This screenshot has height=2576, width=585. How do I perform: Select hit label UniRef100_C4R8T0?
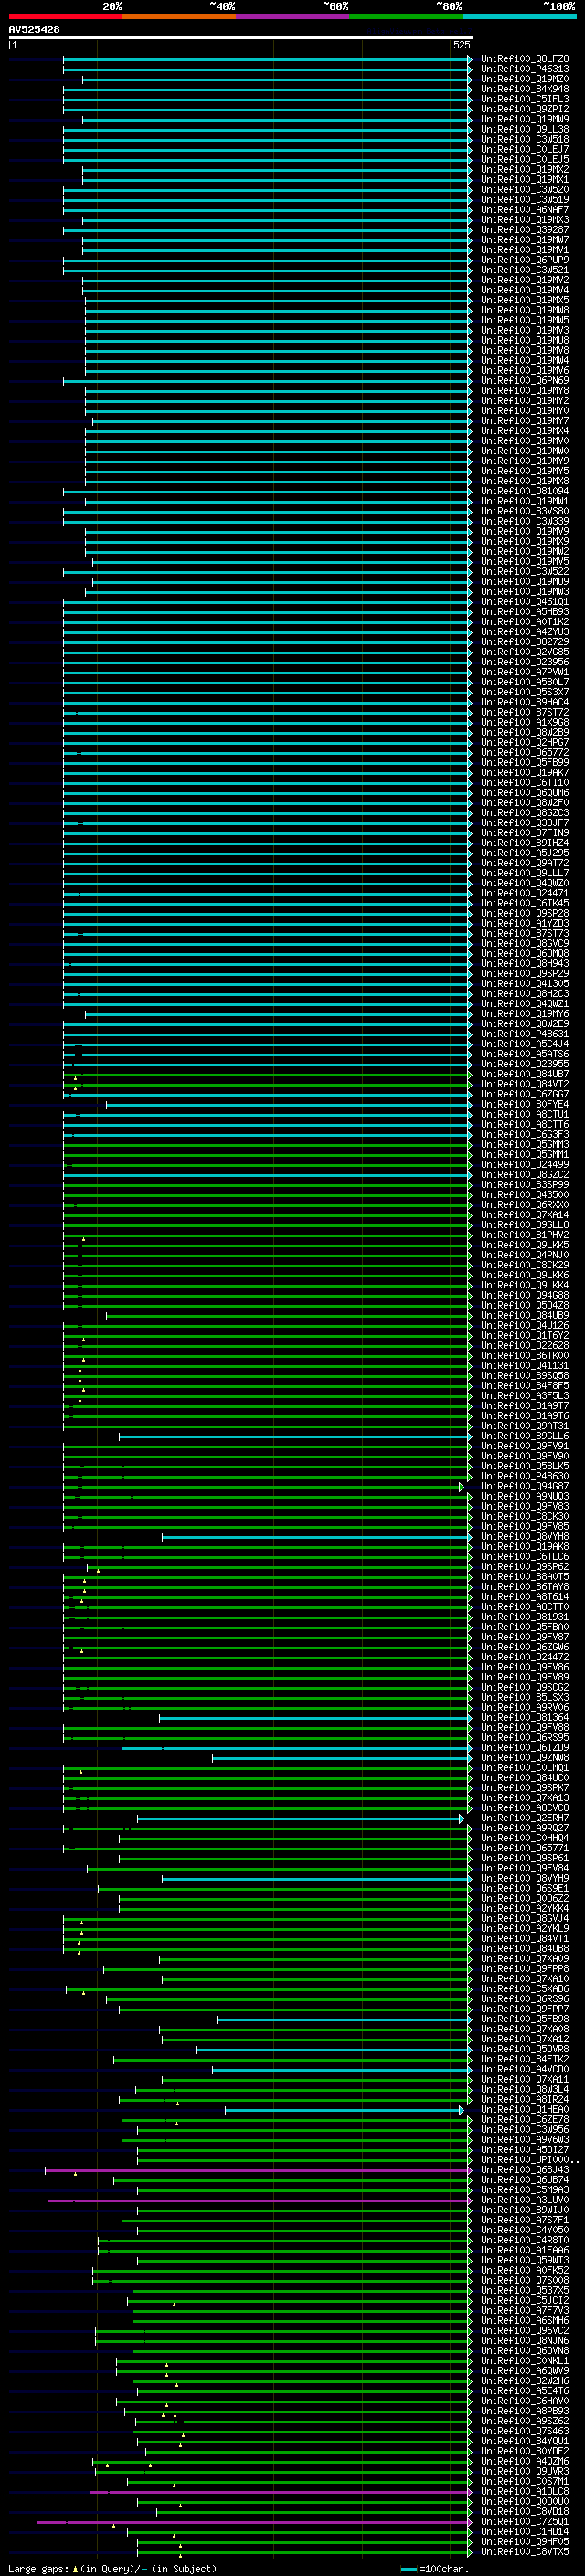pyautogui.click(x=525, y=2240)
